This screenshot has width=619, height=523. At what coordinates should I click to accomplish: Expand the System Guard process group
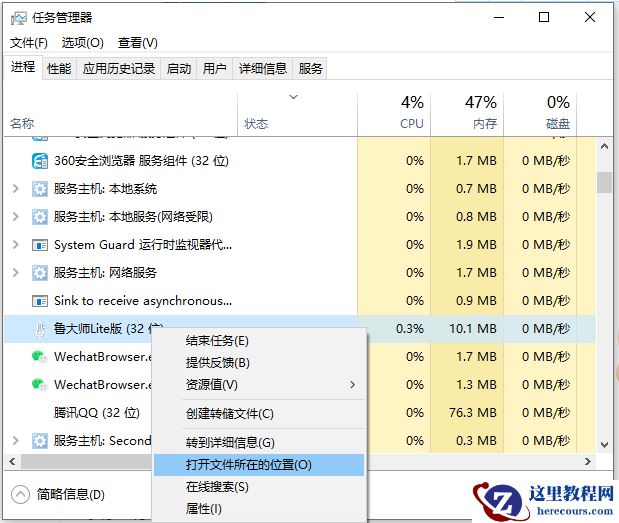(15, 245)
